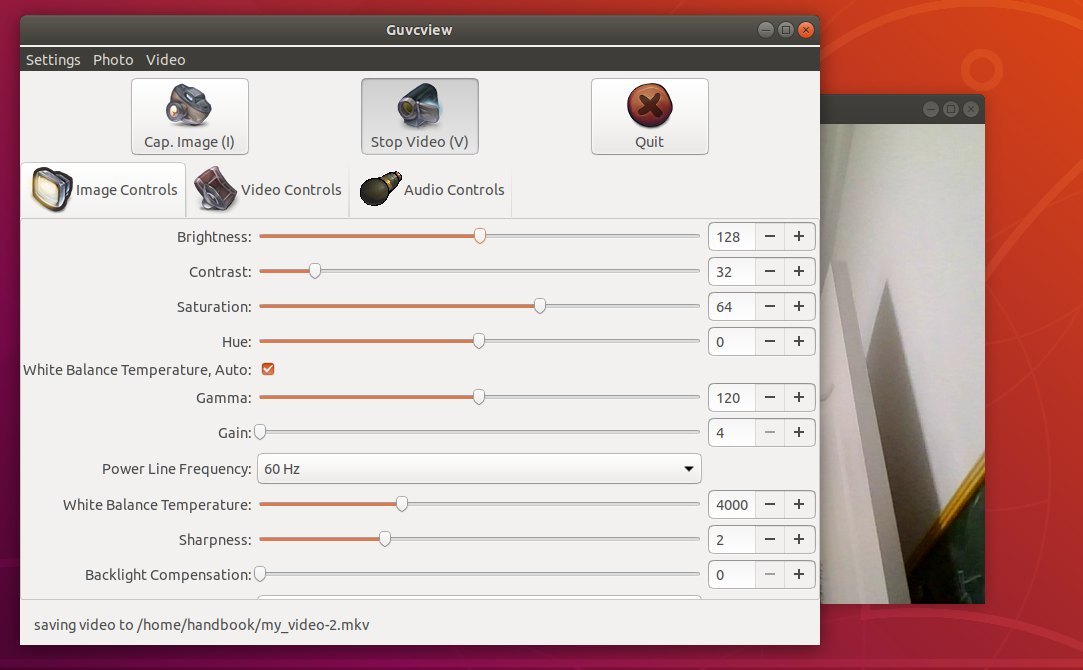Click the saving video status bar message
Viewport: 1083px width, 670px height.
(202, 624)
